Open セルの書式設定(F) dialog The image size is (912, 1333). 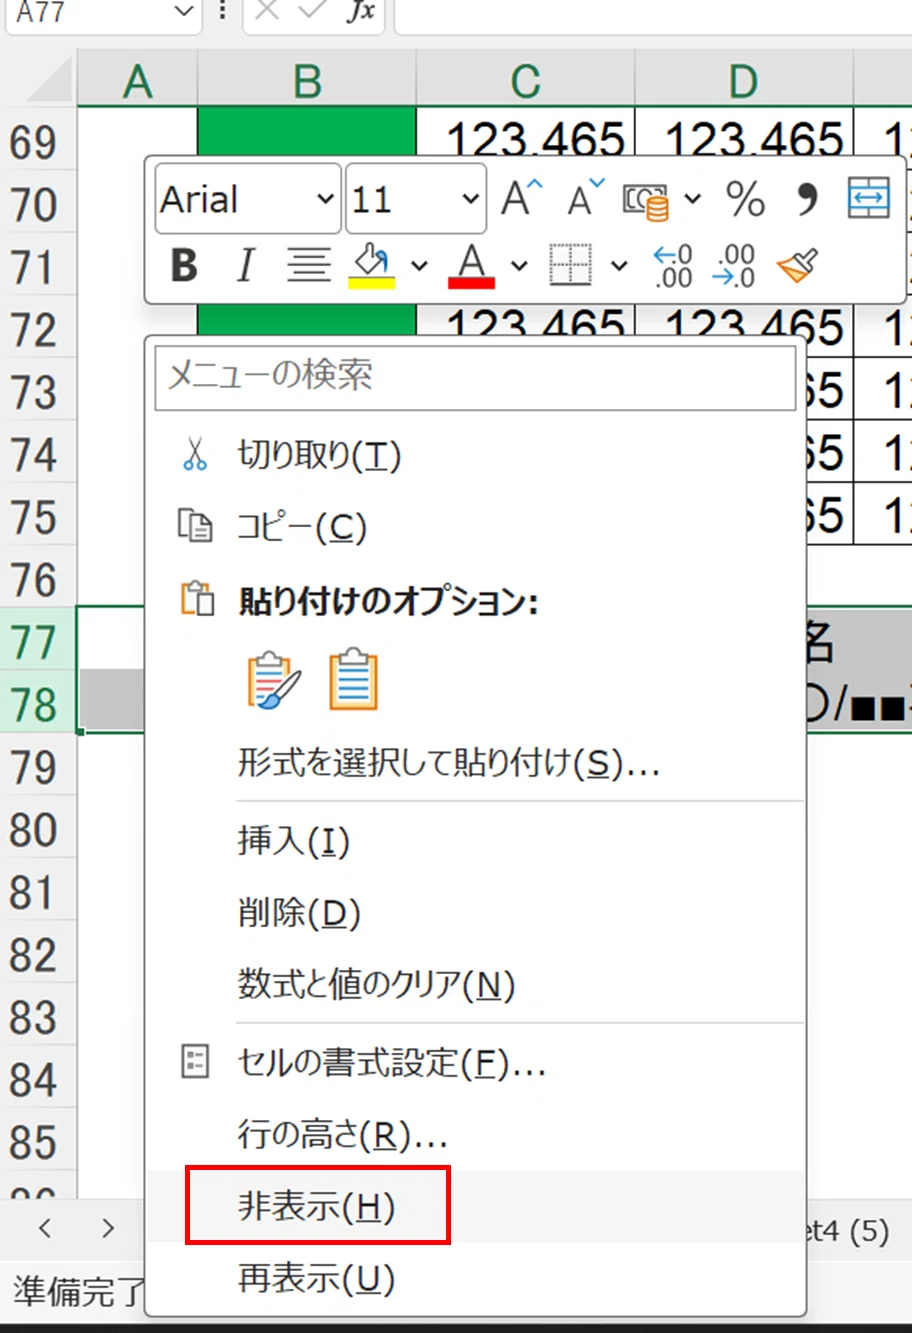[476, 1063]
